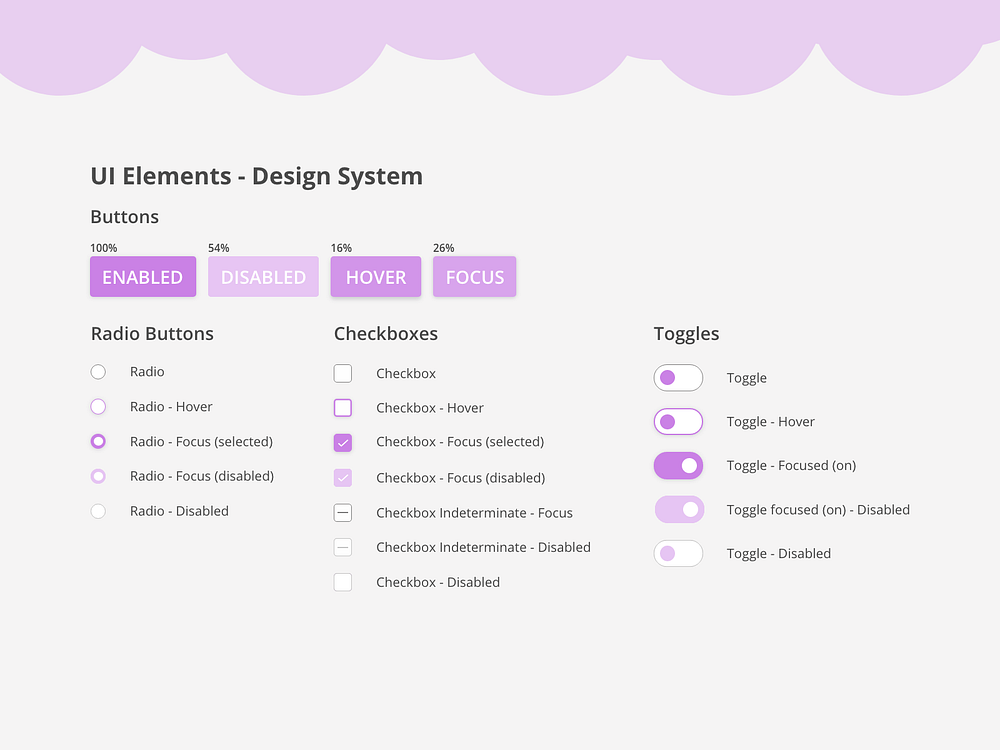1000x750 pixels.
Task: Turn off the Toggle - Focused (on) switch
Action: (x=678, y=466)
